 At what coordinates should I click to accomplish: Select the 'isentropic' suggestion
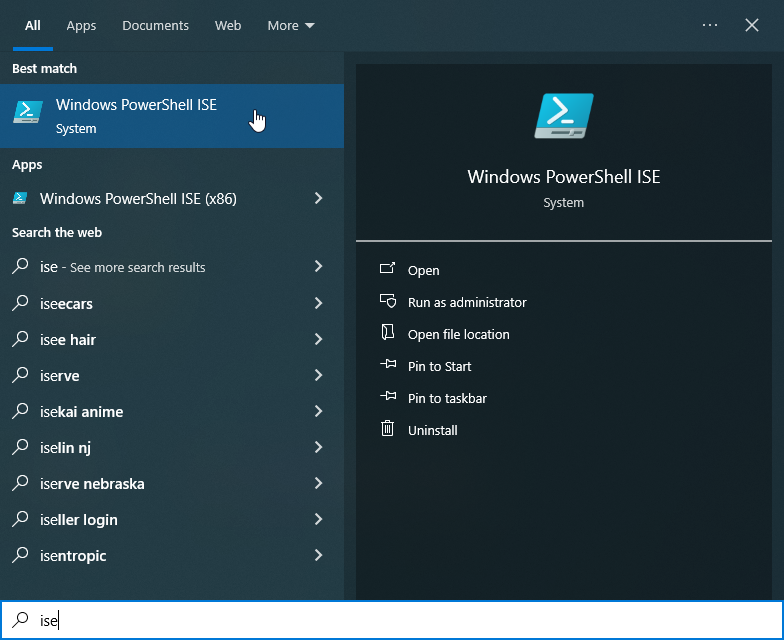172,555
